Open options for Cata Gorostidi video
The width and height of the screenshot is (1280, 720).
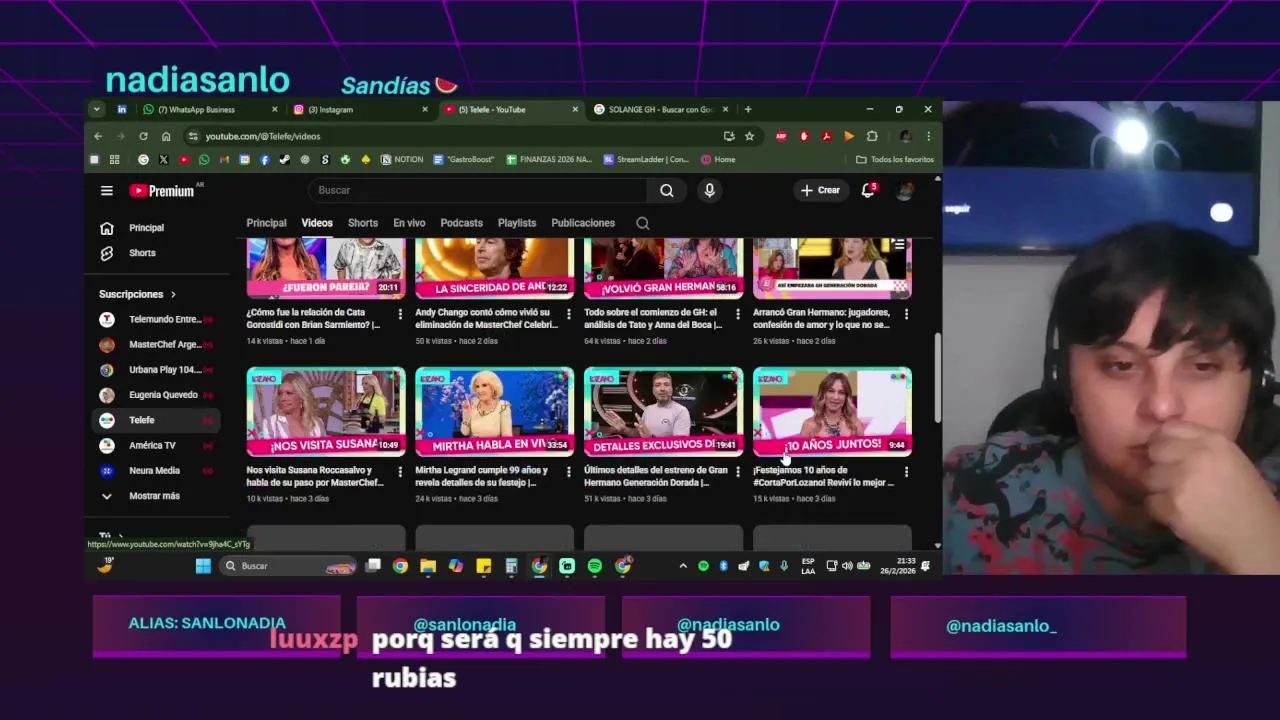400,314
